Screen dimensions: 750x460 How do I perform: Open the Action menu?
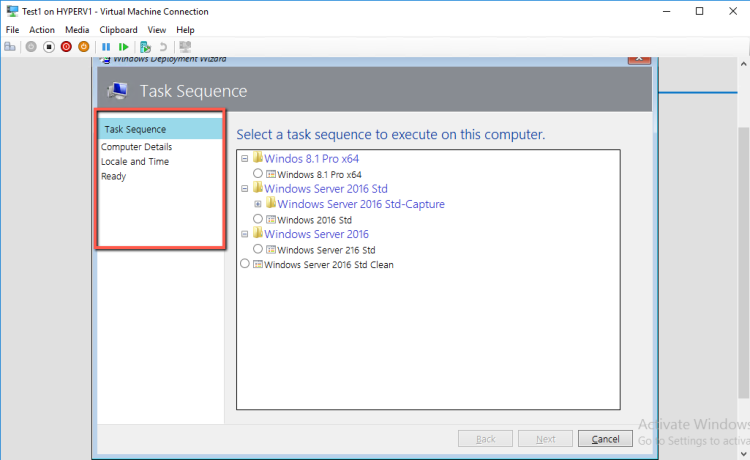tap(42, 30)
